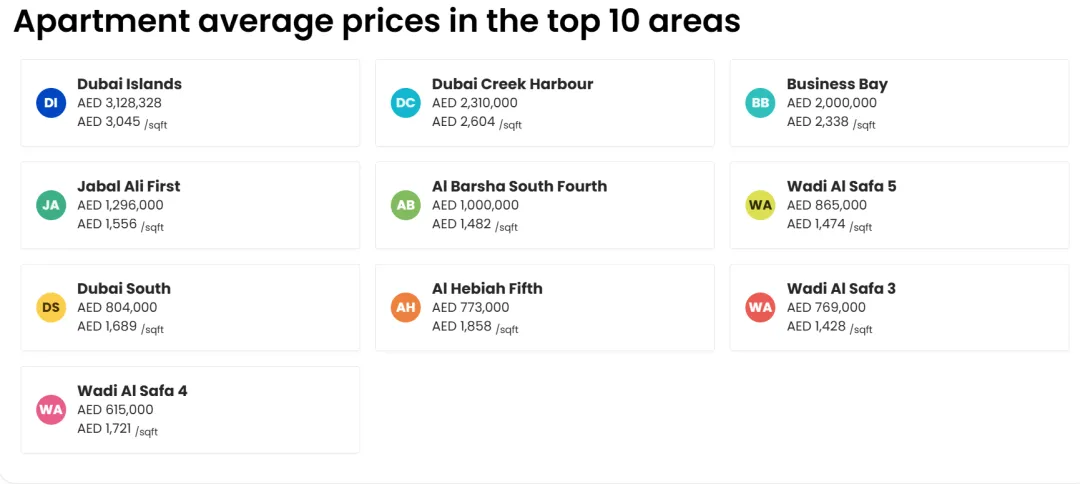Click the teal BB circle icon
This screenshot has height=484, width=1080.
760,103
